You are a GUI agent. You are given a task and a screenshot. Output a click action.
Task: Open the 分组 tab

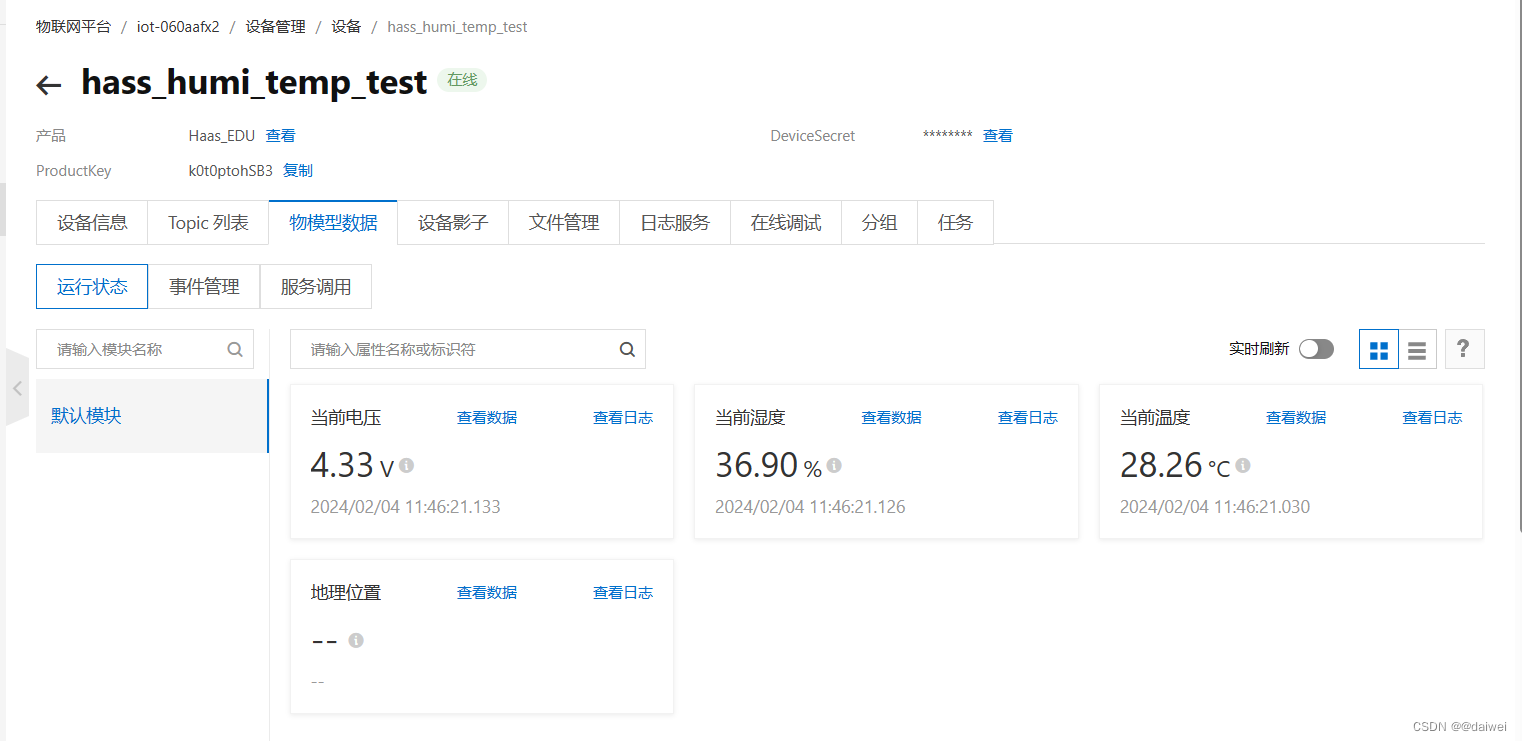click(879, 223)
